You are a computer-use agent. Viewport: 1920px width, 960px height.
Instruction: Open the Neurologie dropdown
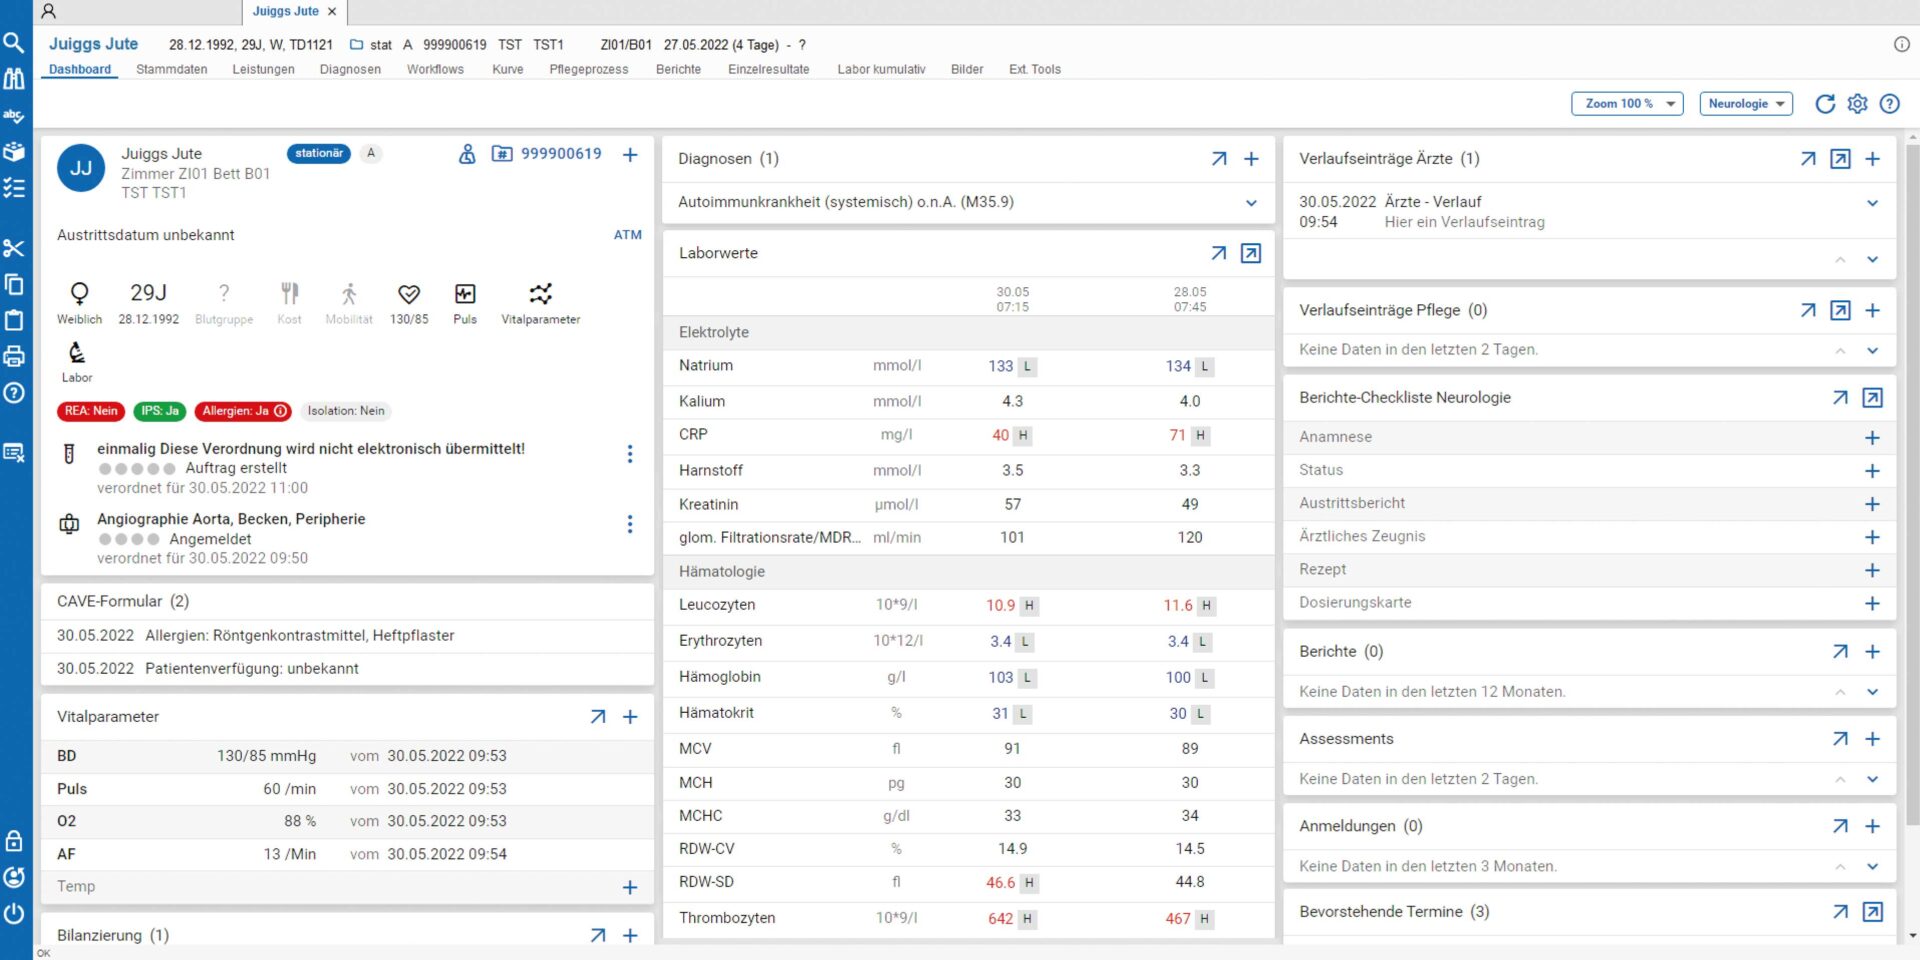(1745, 104)
